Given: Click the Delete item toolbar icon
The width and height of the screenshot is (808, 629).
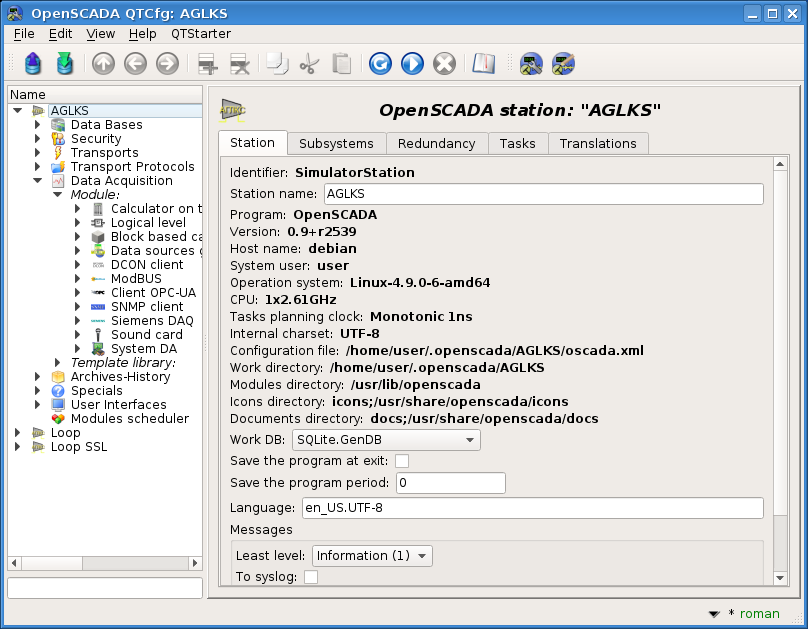Looking at the screenshot, I should (239, 64).
